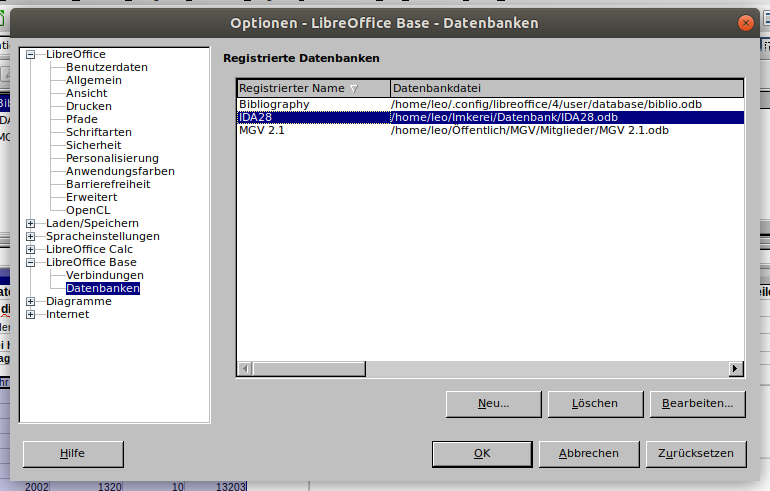The image size is (770, 491).
Task: Click the IDA28.odb file path
Action: coord(504,117)
